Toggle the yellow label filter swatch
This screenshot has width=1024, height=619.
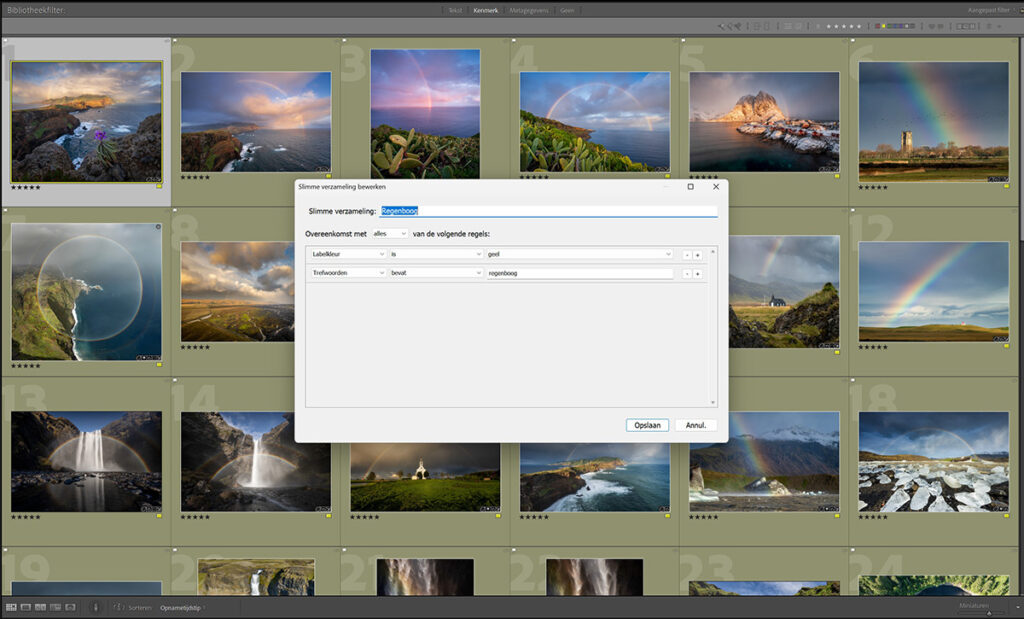tap(884, 26)
